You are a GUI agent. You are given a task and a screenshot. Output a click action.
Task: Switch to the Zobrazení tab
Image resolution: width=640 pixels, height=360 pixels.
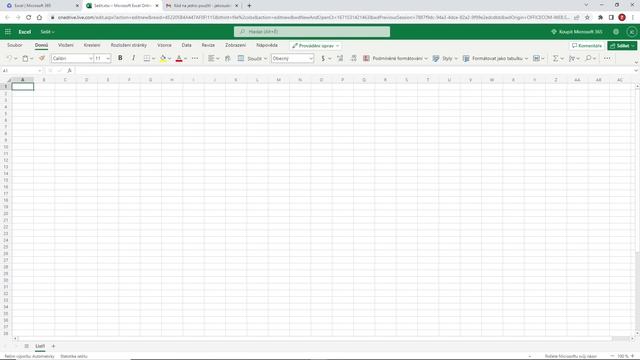236,45
